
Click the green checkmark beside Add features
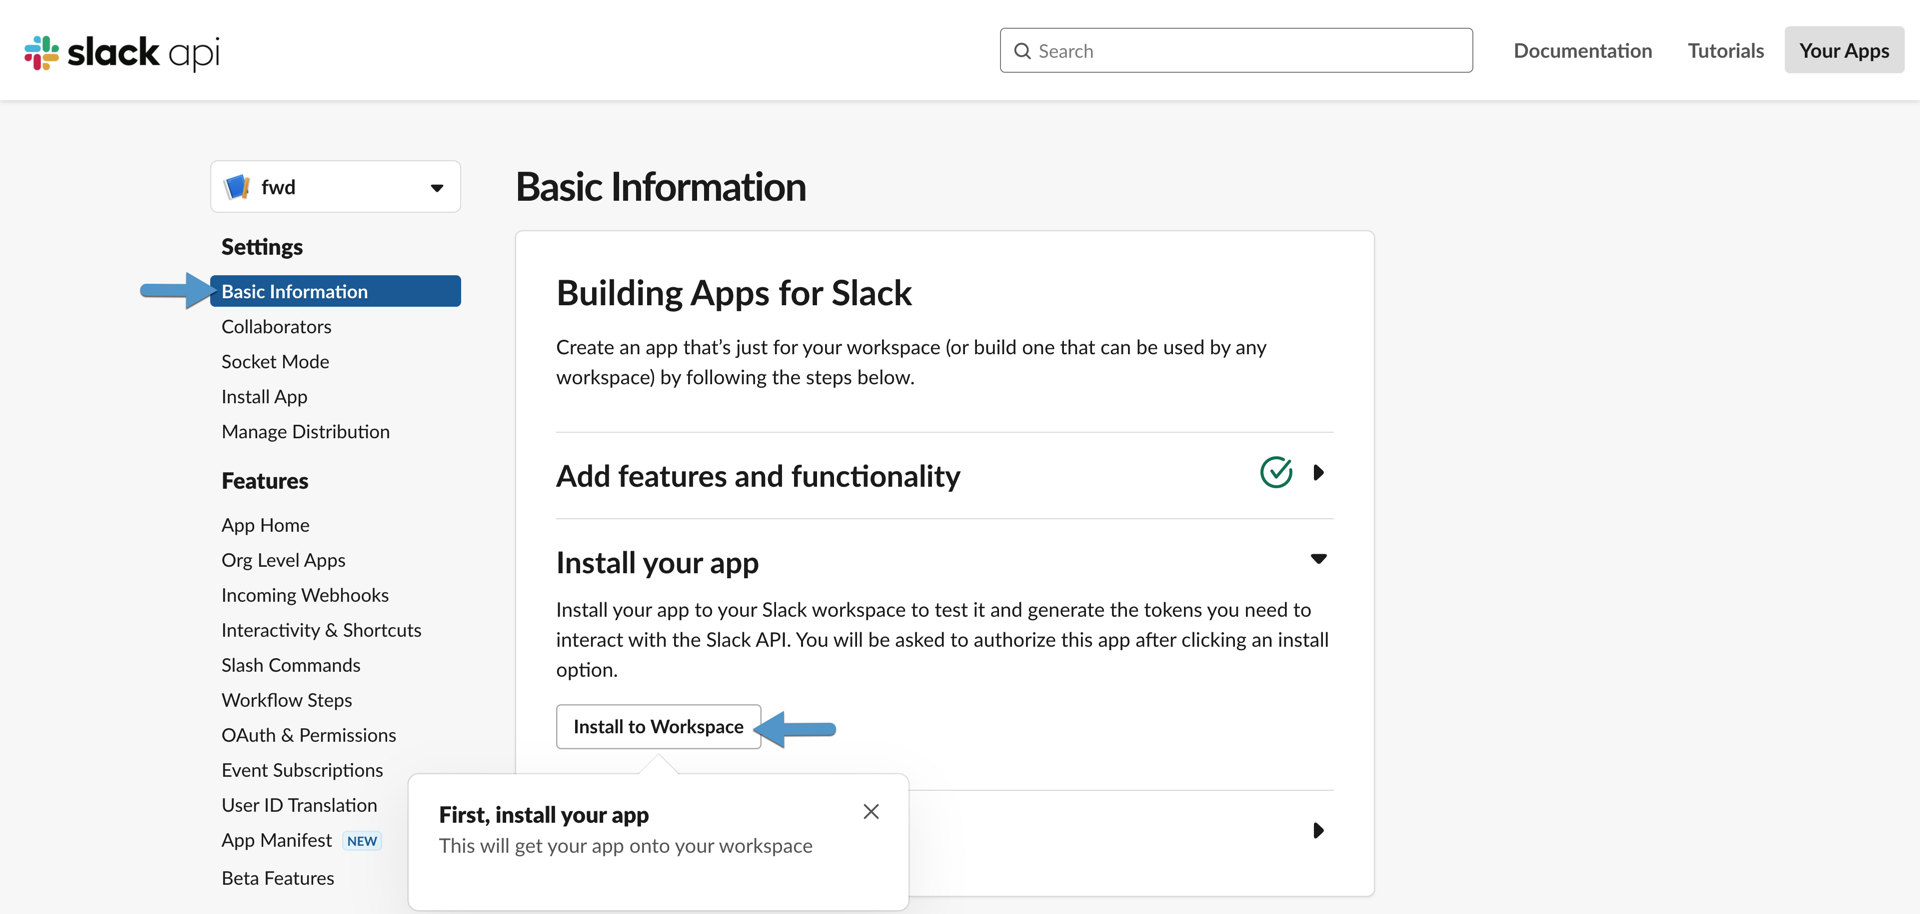point(1276,472)
